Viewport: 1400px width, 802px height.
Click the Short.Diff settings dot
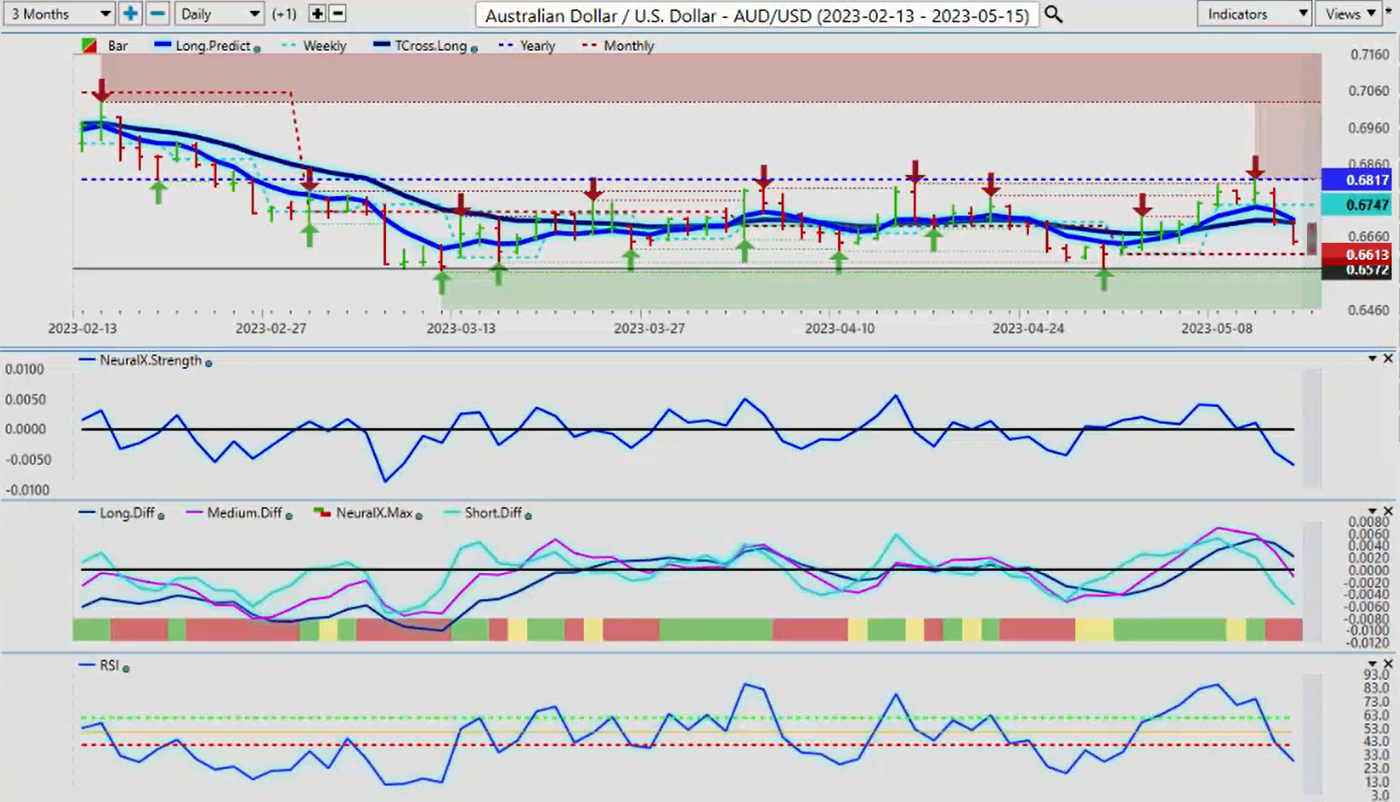coord(528,515)
